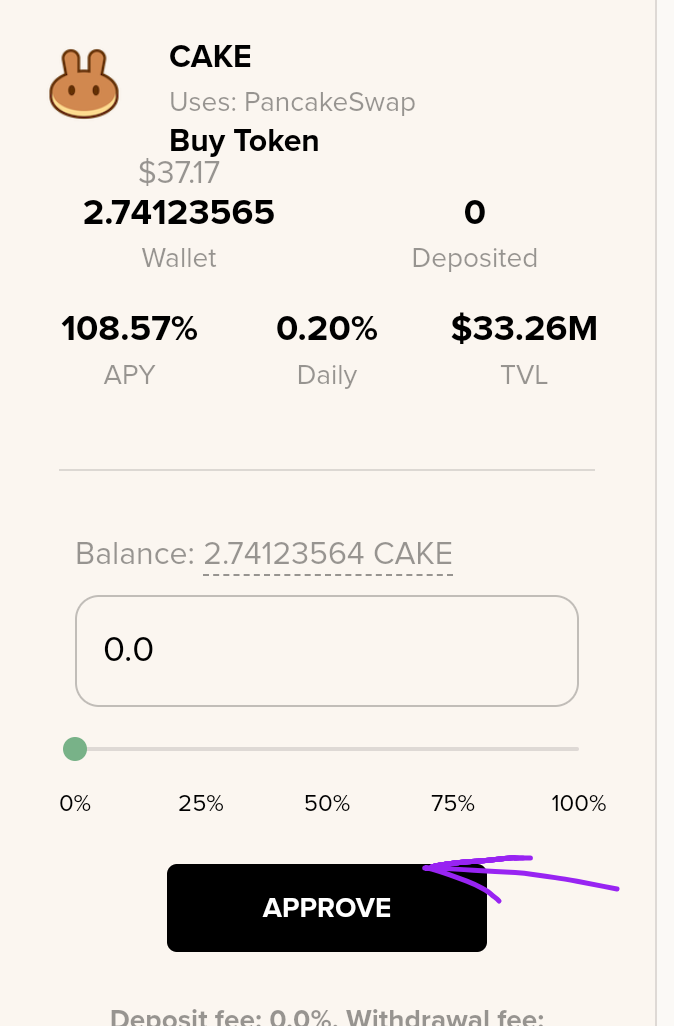The width and height of the screenshot is (674, 1026).
Task: Set slider to 25% mark
Action: click(201, 749)
